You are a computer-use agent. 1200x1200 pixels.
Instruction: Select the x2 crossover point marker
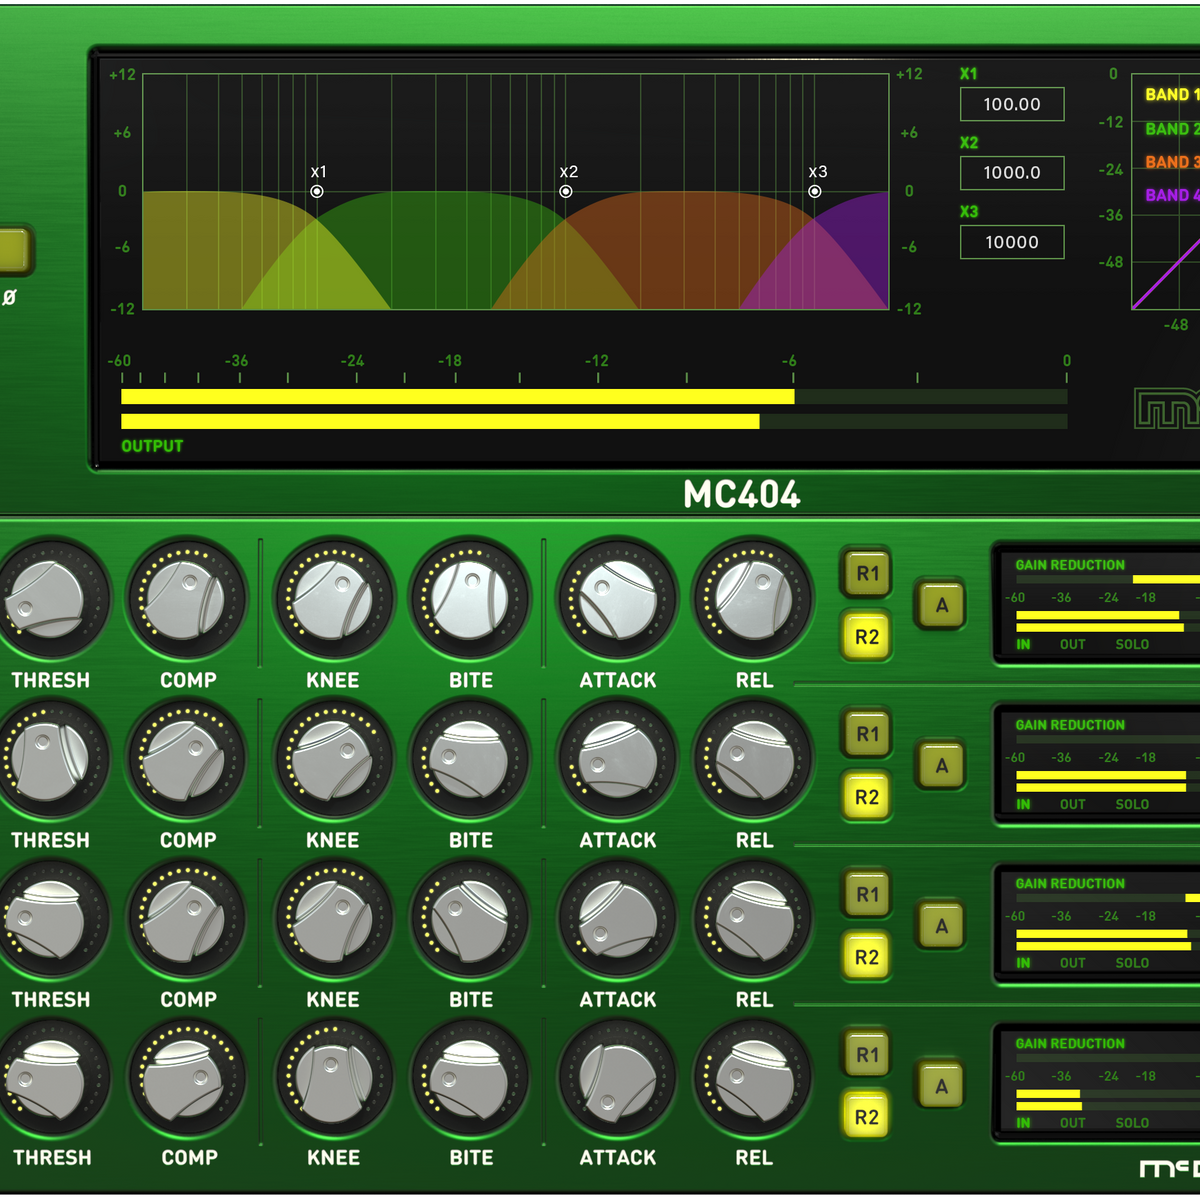coord(566,191)
